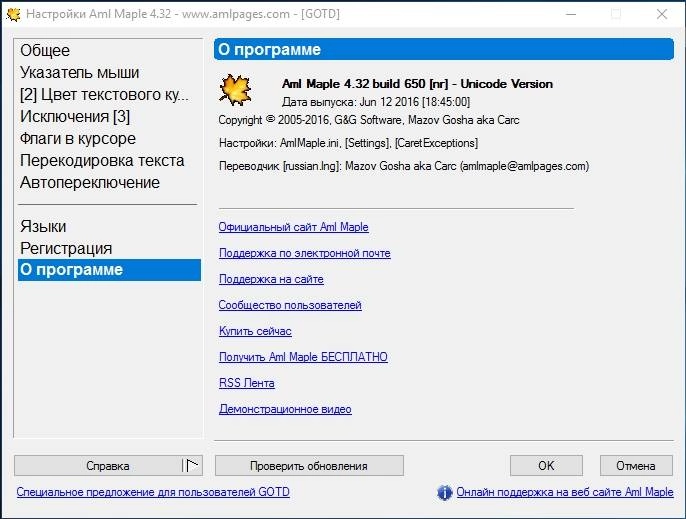
Task: Visit Сообщество пользователей link
Action: [290, 305]
